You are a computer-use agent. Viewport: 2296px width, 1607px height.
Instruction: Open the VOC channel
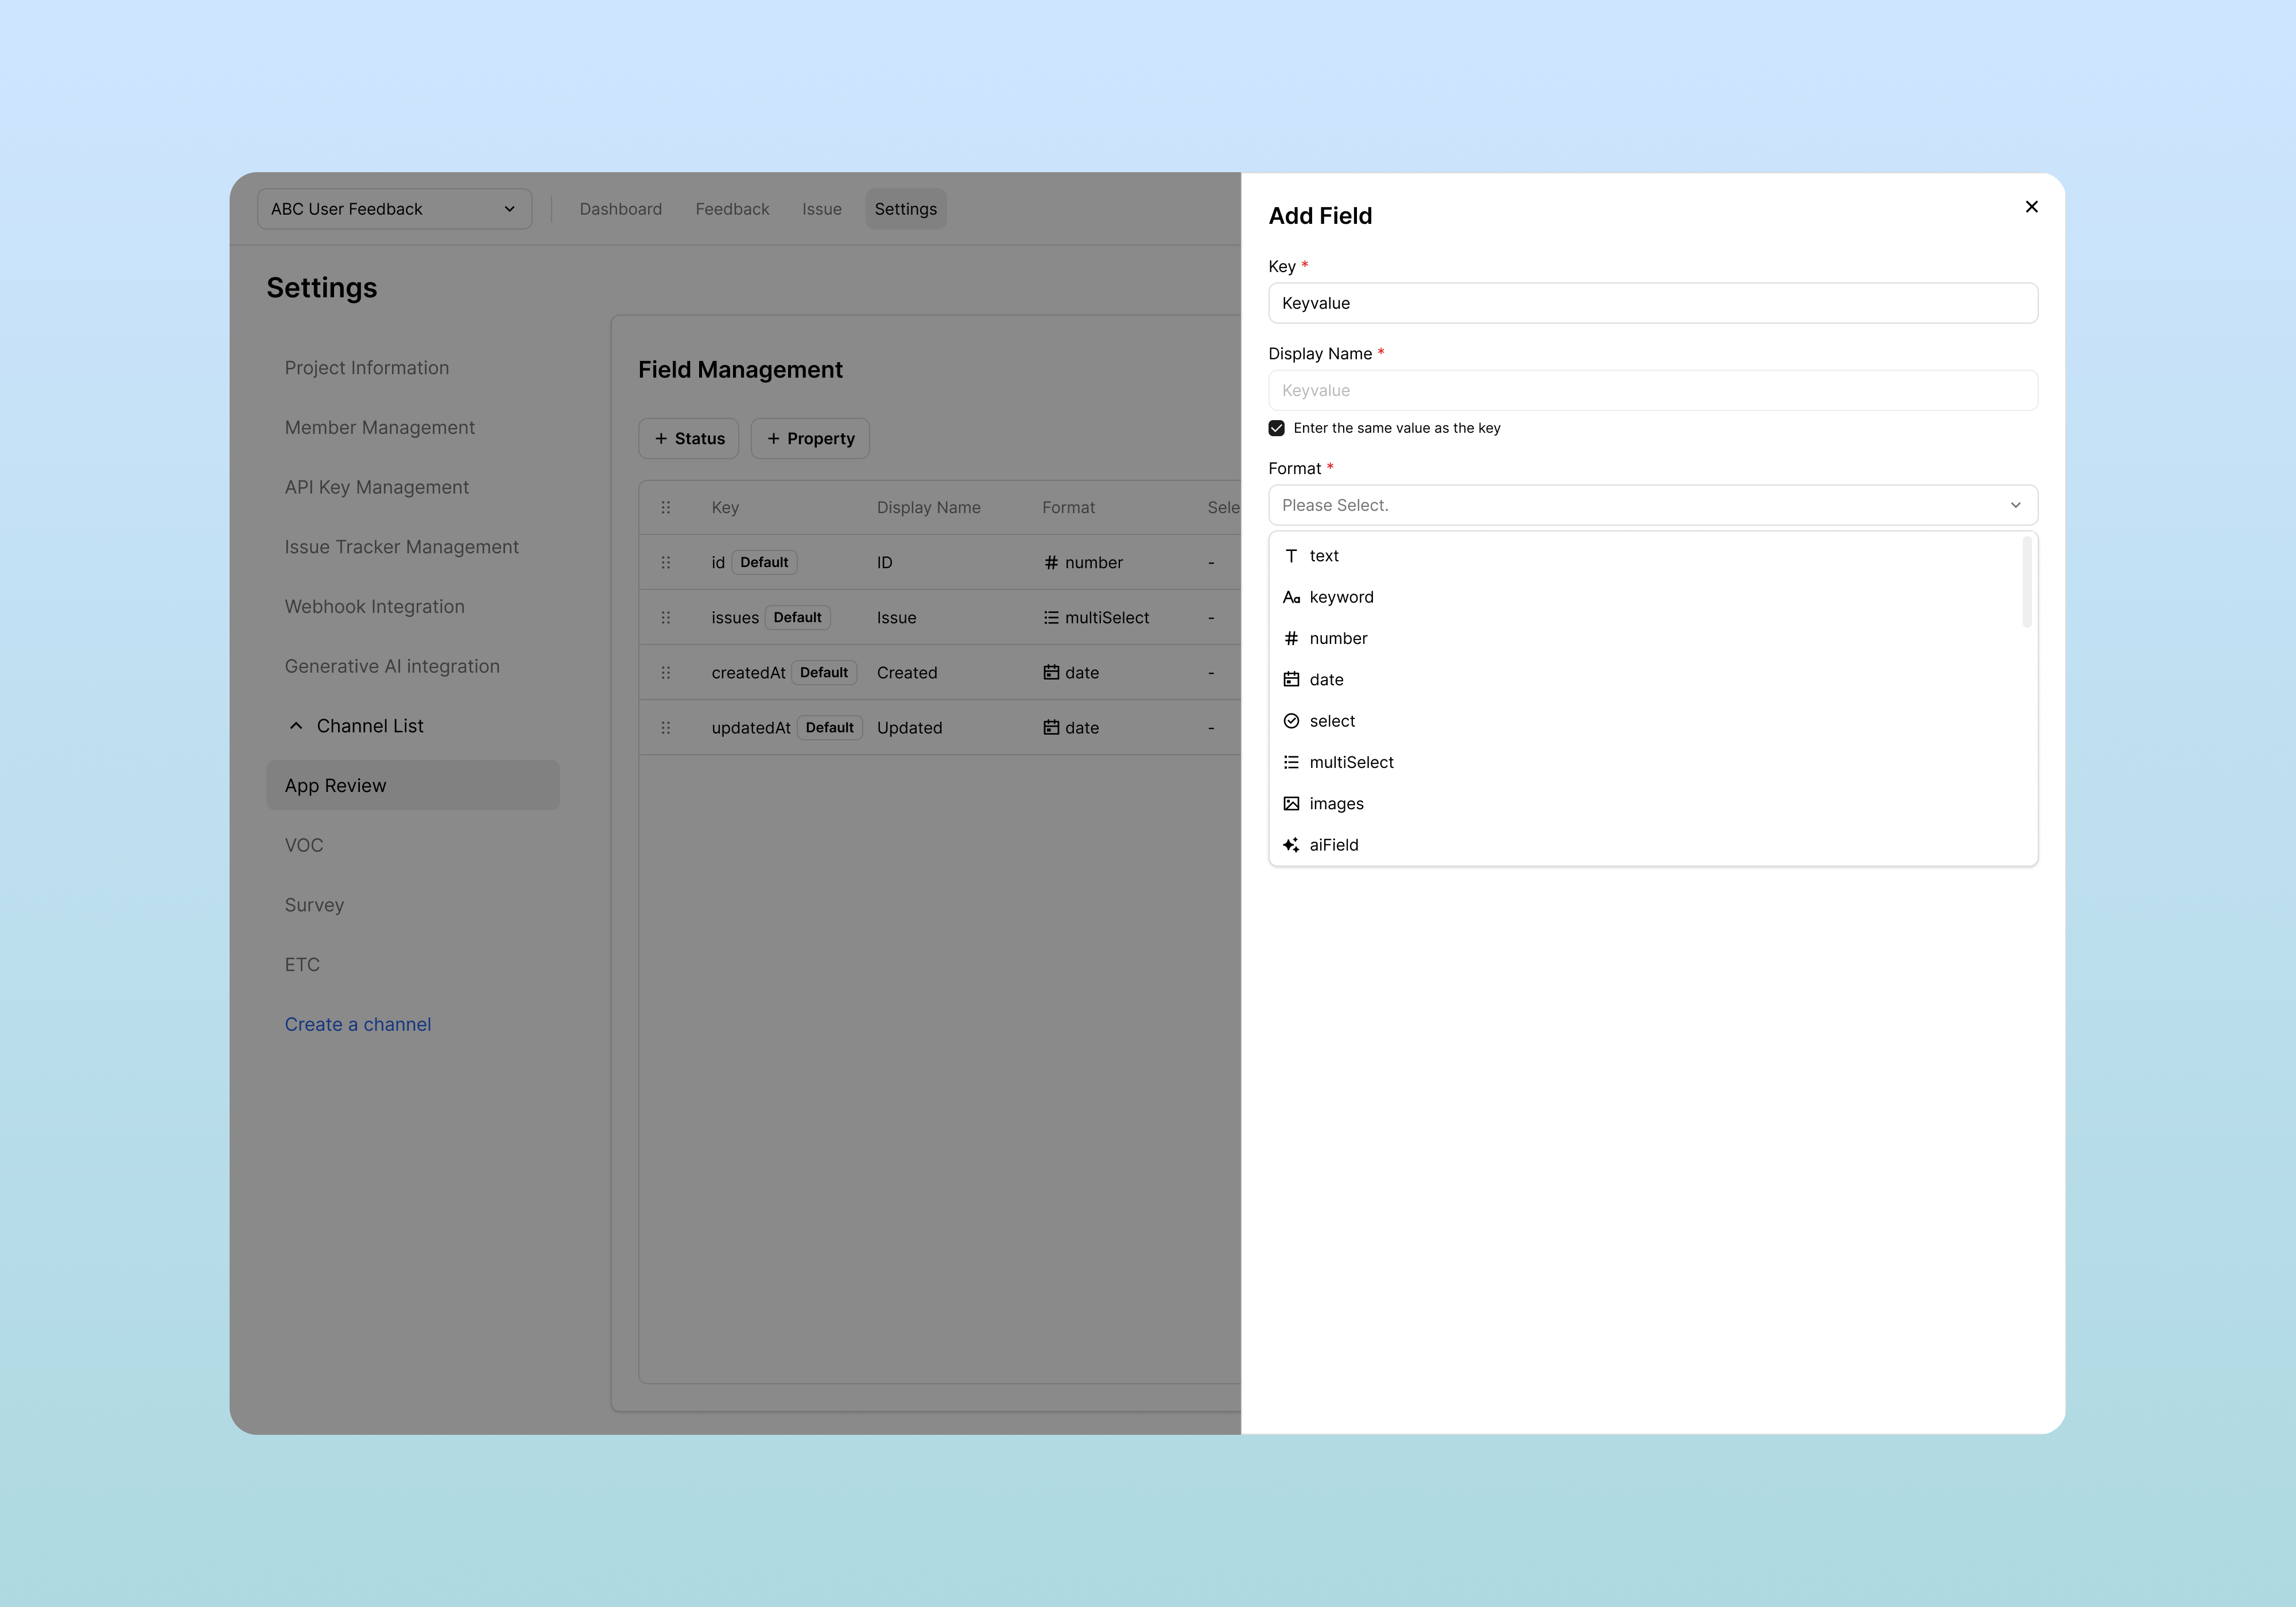click(x=304, y=845)
